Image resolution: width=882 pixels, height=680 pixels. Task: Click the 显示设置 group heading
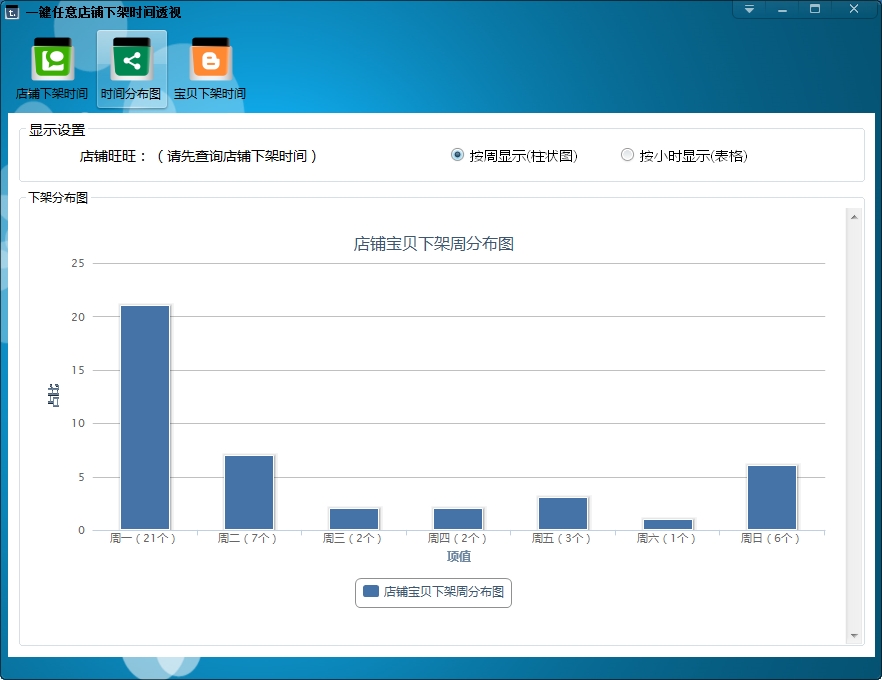coord(57,130)
